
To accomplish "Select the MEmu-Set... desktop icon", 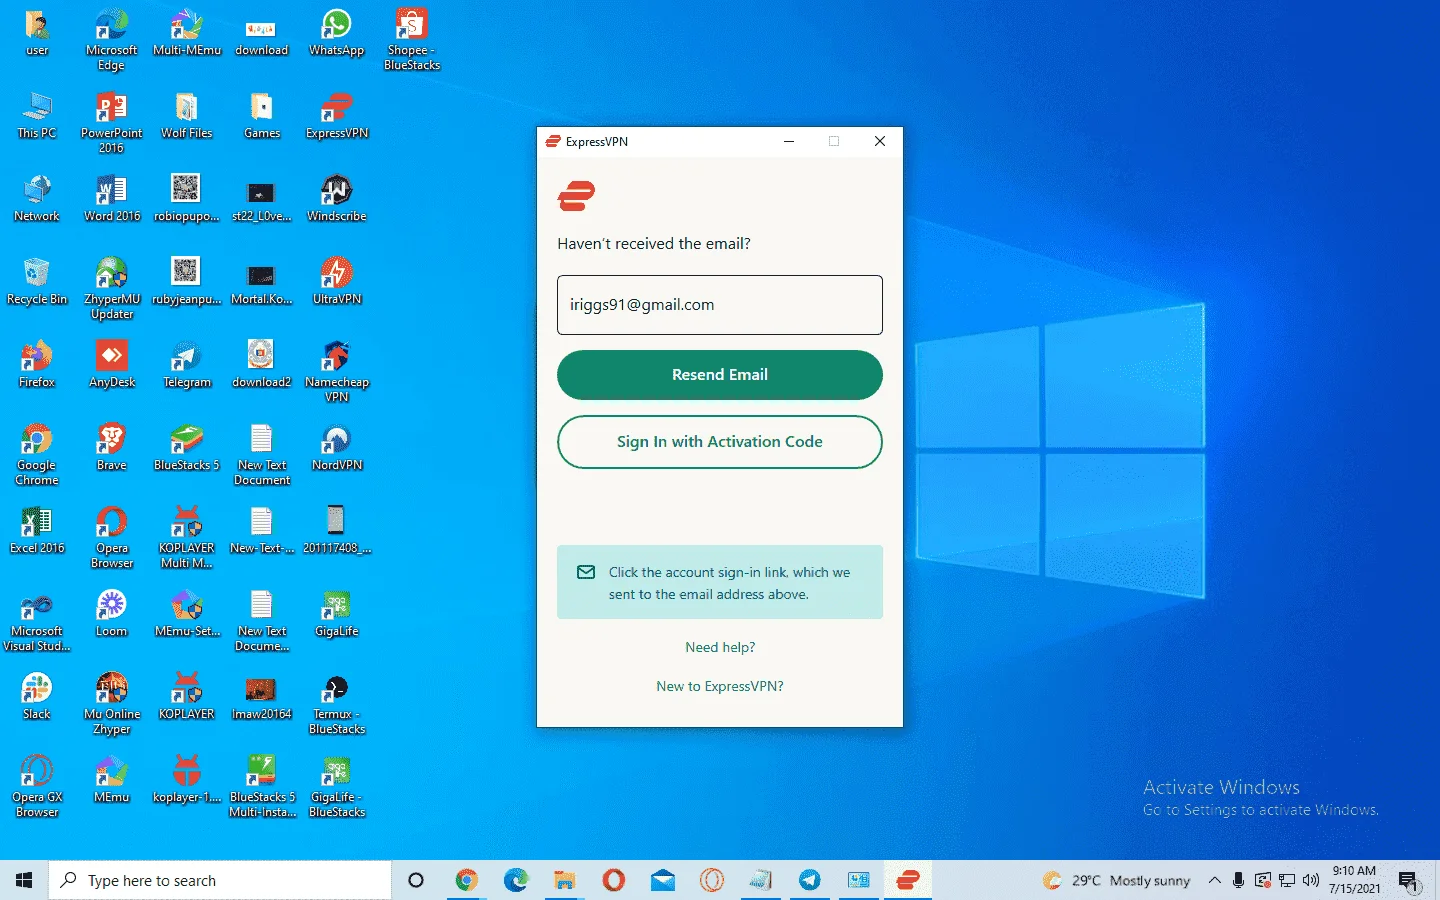I will pyautogui.click(x=187, y=613).
